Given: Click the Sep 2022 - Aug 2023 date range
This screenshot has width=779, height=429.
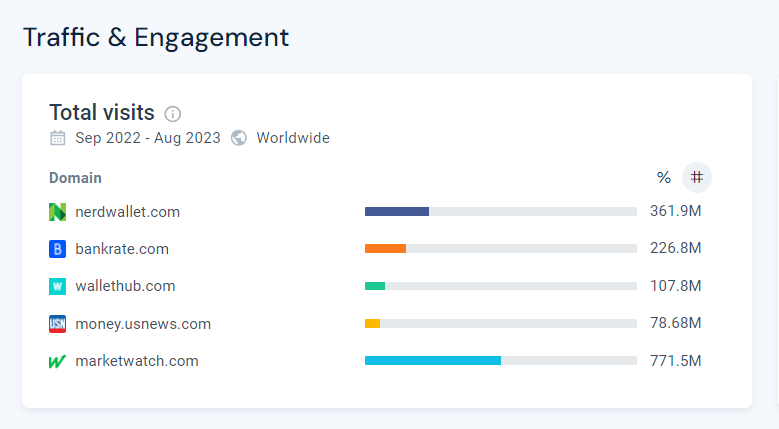Looking at the screenshot, I should coord(148,138).
